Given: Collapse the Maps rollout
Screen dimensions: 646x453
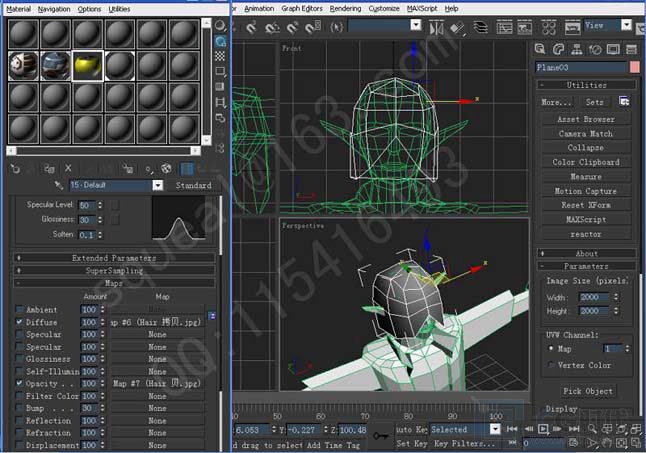Looking at the screenshot, I should tap(114, 283).
